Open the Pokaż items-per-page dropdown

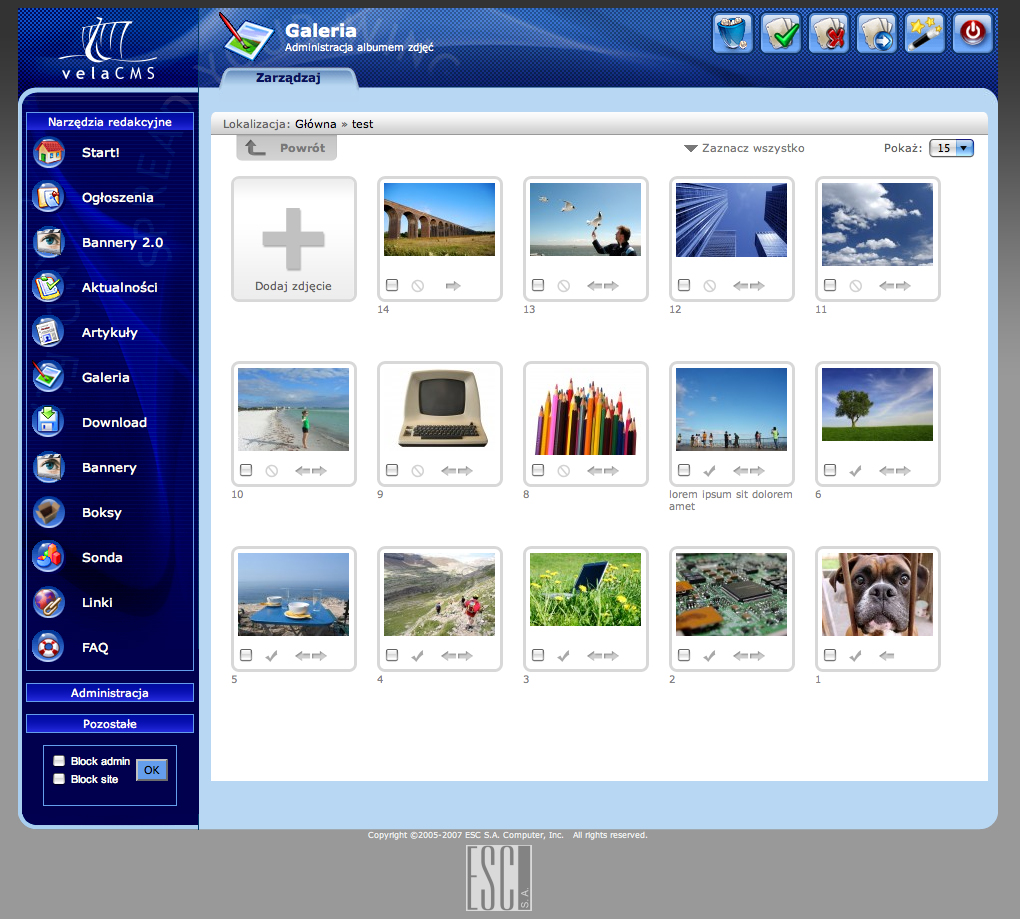[951, 148]
